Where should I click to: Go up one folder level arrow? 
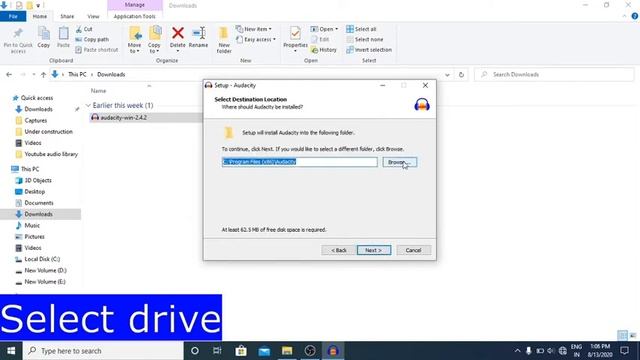pyautogui.click(x=43, y=75)
